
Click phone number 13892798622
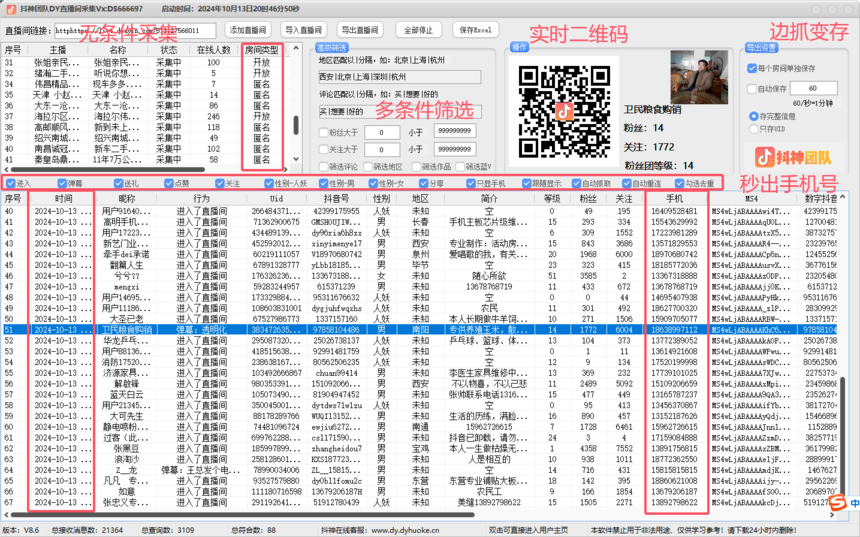pyautogui.click(x=674, y=502)
